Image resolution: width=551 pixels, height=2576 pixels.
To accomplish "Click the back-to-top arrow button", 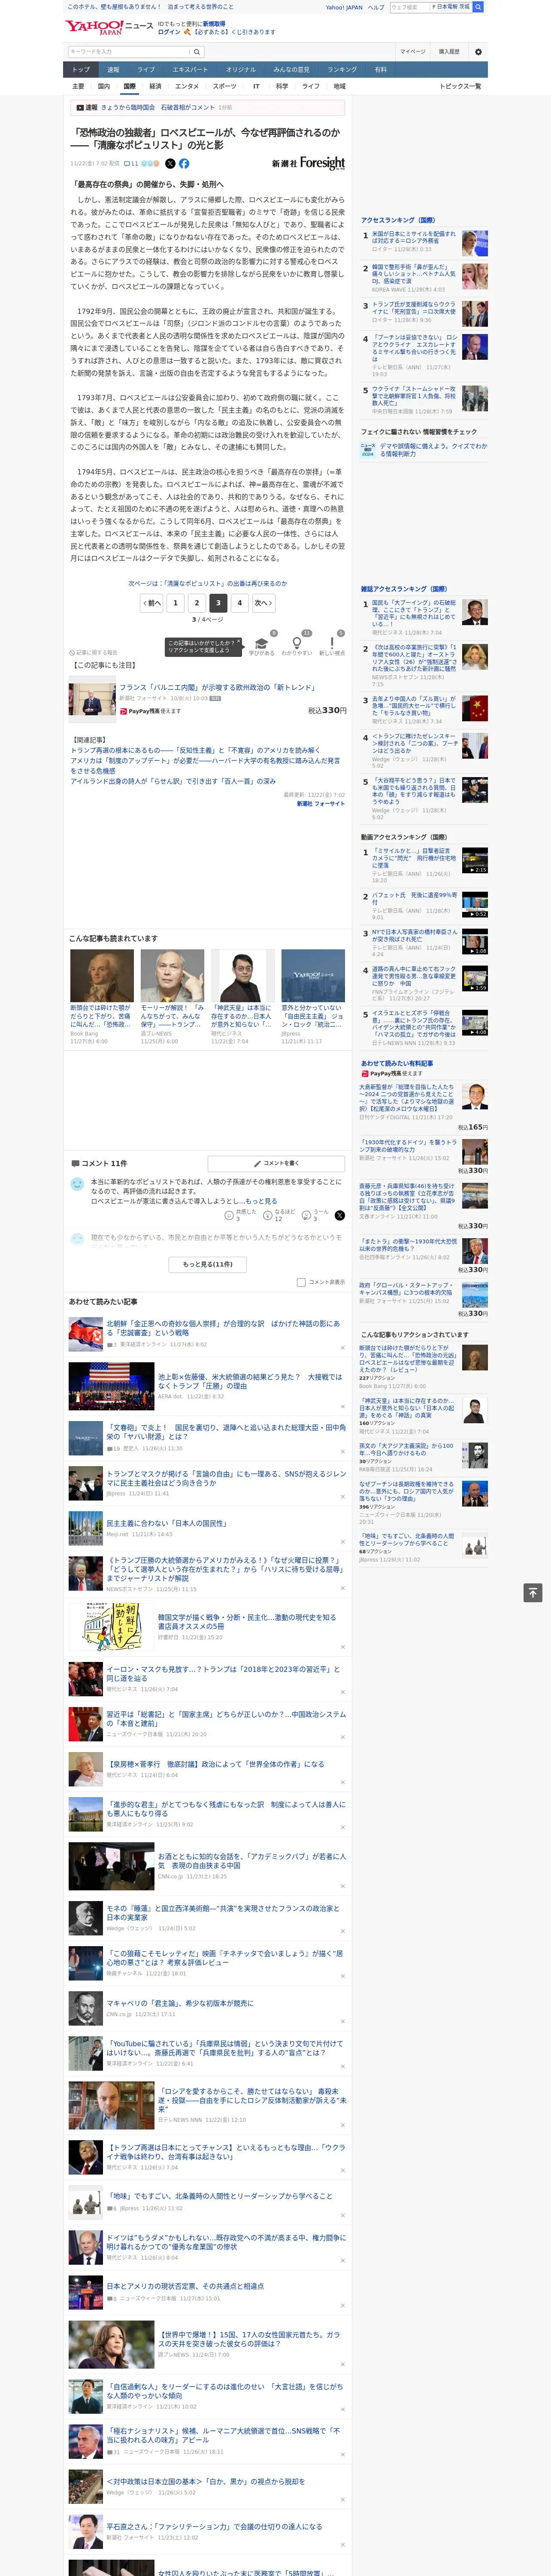I will (x=532, y=1592).
